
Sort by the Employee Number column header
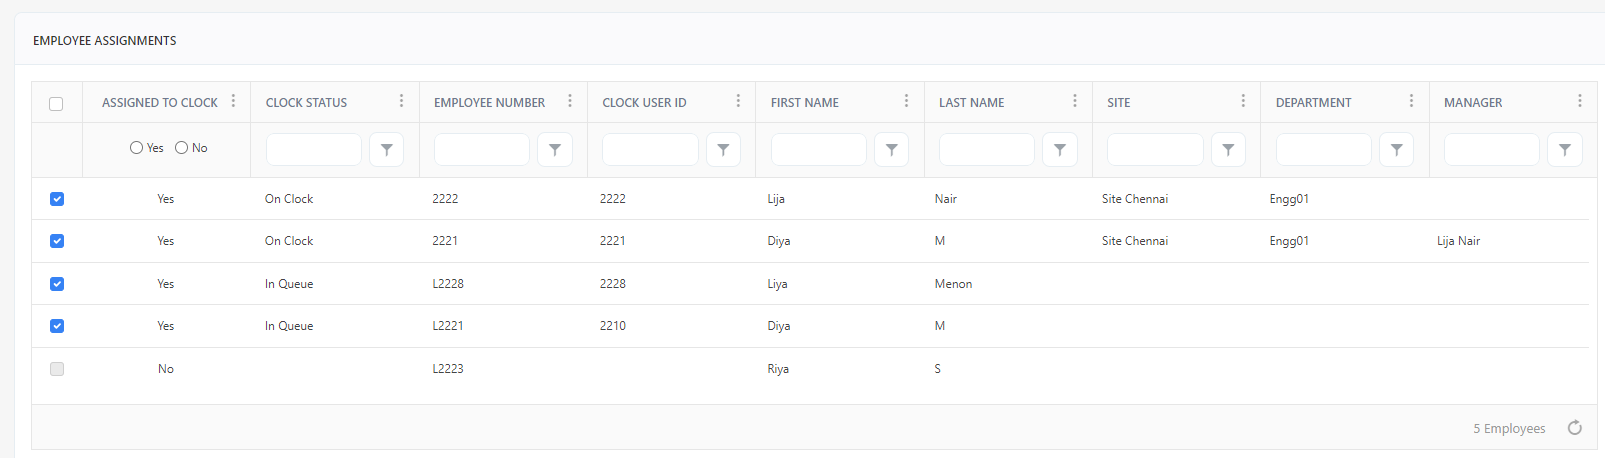(x=489, y=103)
